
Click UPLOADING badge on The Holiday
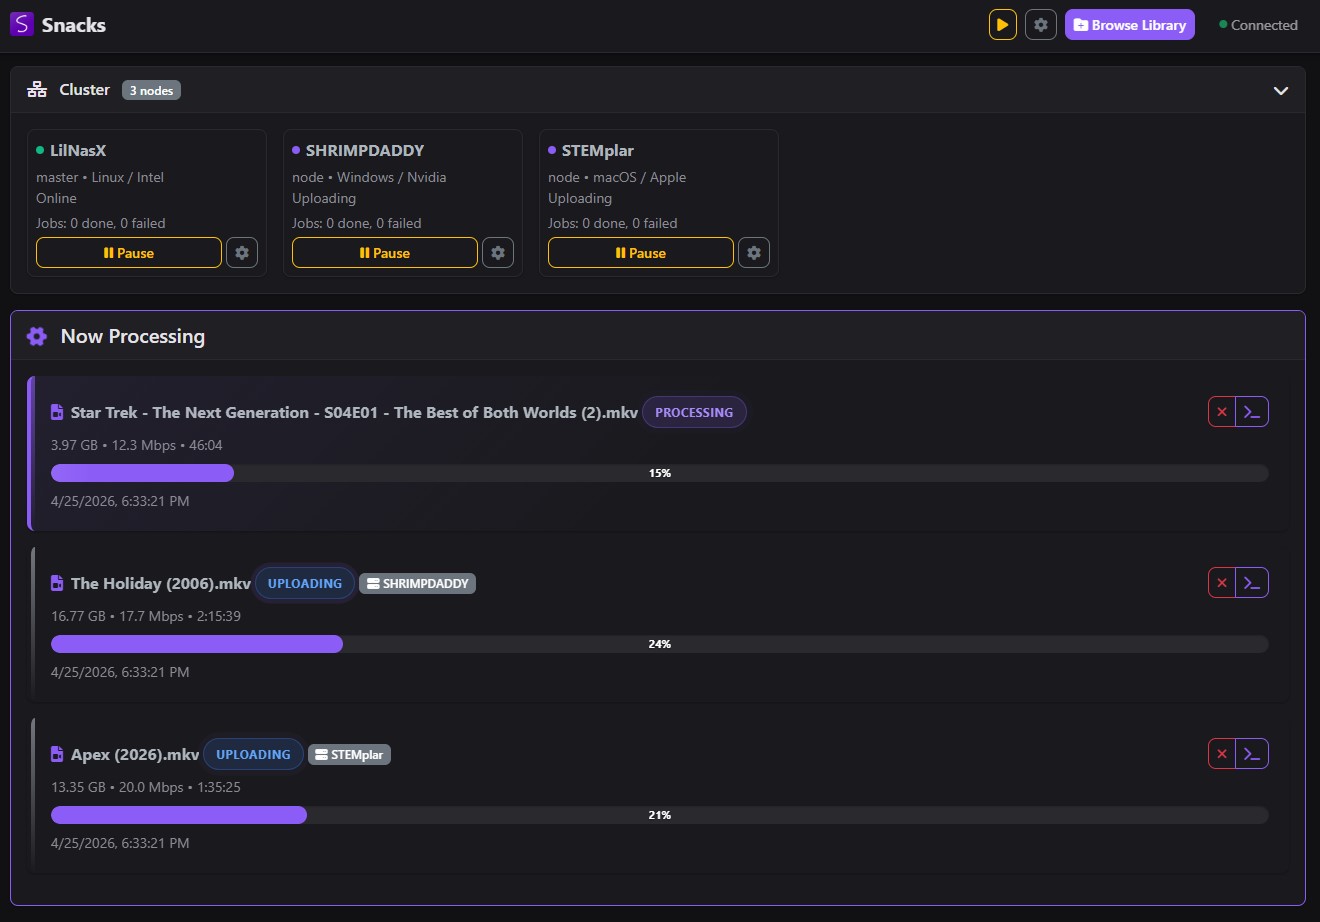click(x=305, y=583)
